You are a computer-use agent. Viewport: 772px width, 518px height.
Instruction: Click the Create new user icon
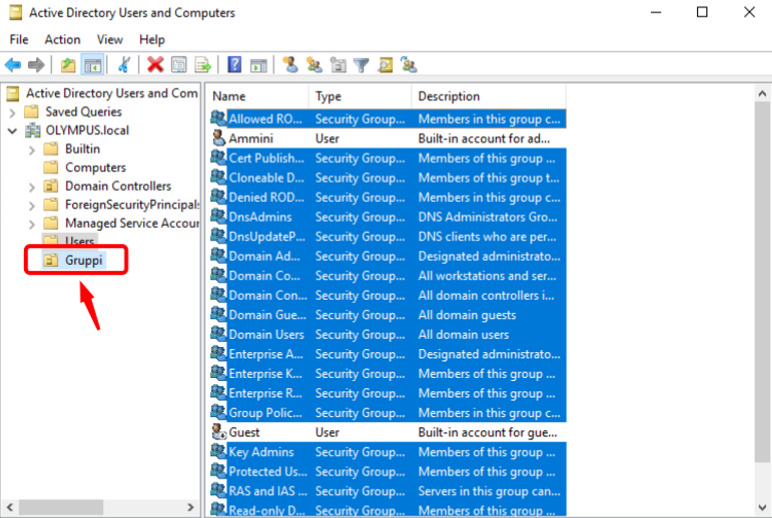290,65
